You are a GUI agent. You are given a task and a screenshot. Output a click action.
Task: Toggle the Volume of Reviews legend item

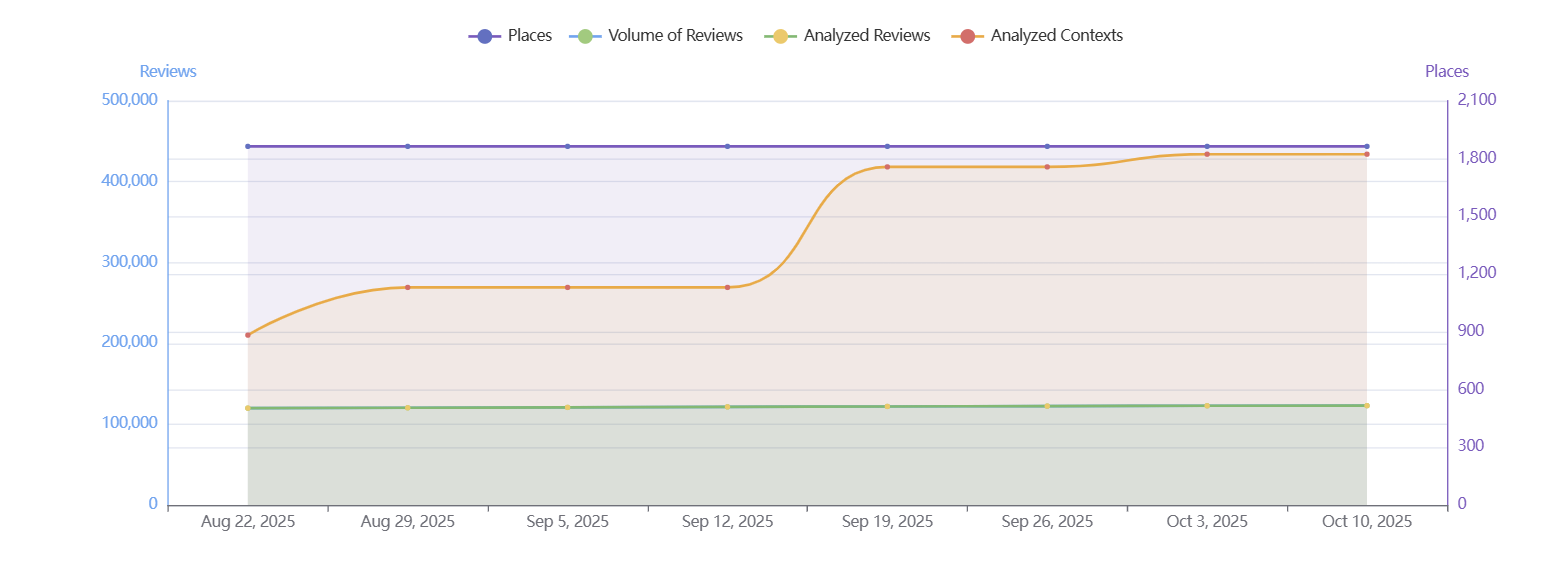coord(656,36)
